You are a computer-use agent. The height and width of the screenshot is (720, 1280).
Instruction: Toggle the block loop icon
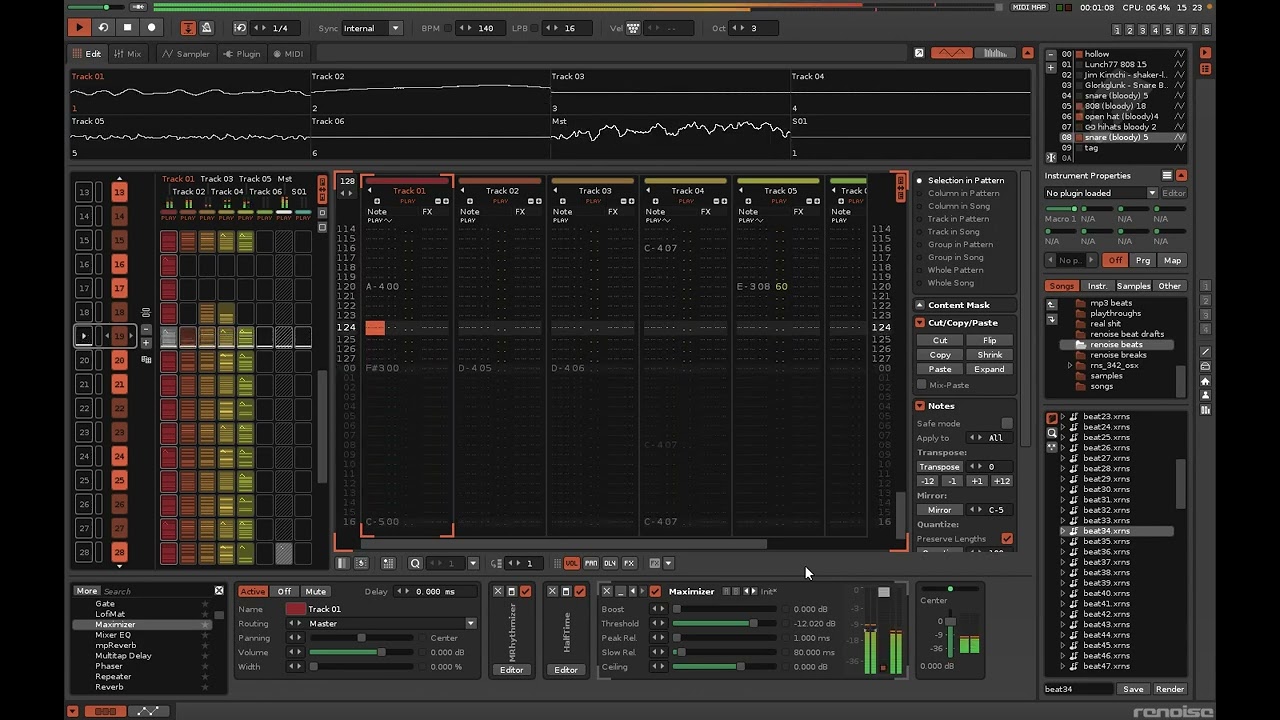coord(240,28)
